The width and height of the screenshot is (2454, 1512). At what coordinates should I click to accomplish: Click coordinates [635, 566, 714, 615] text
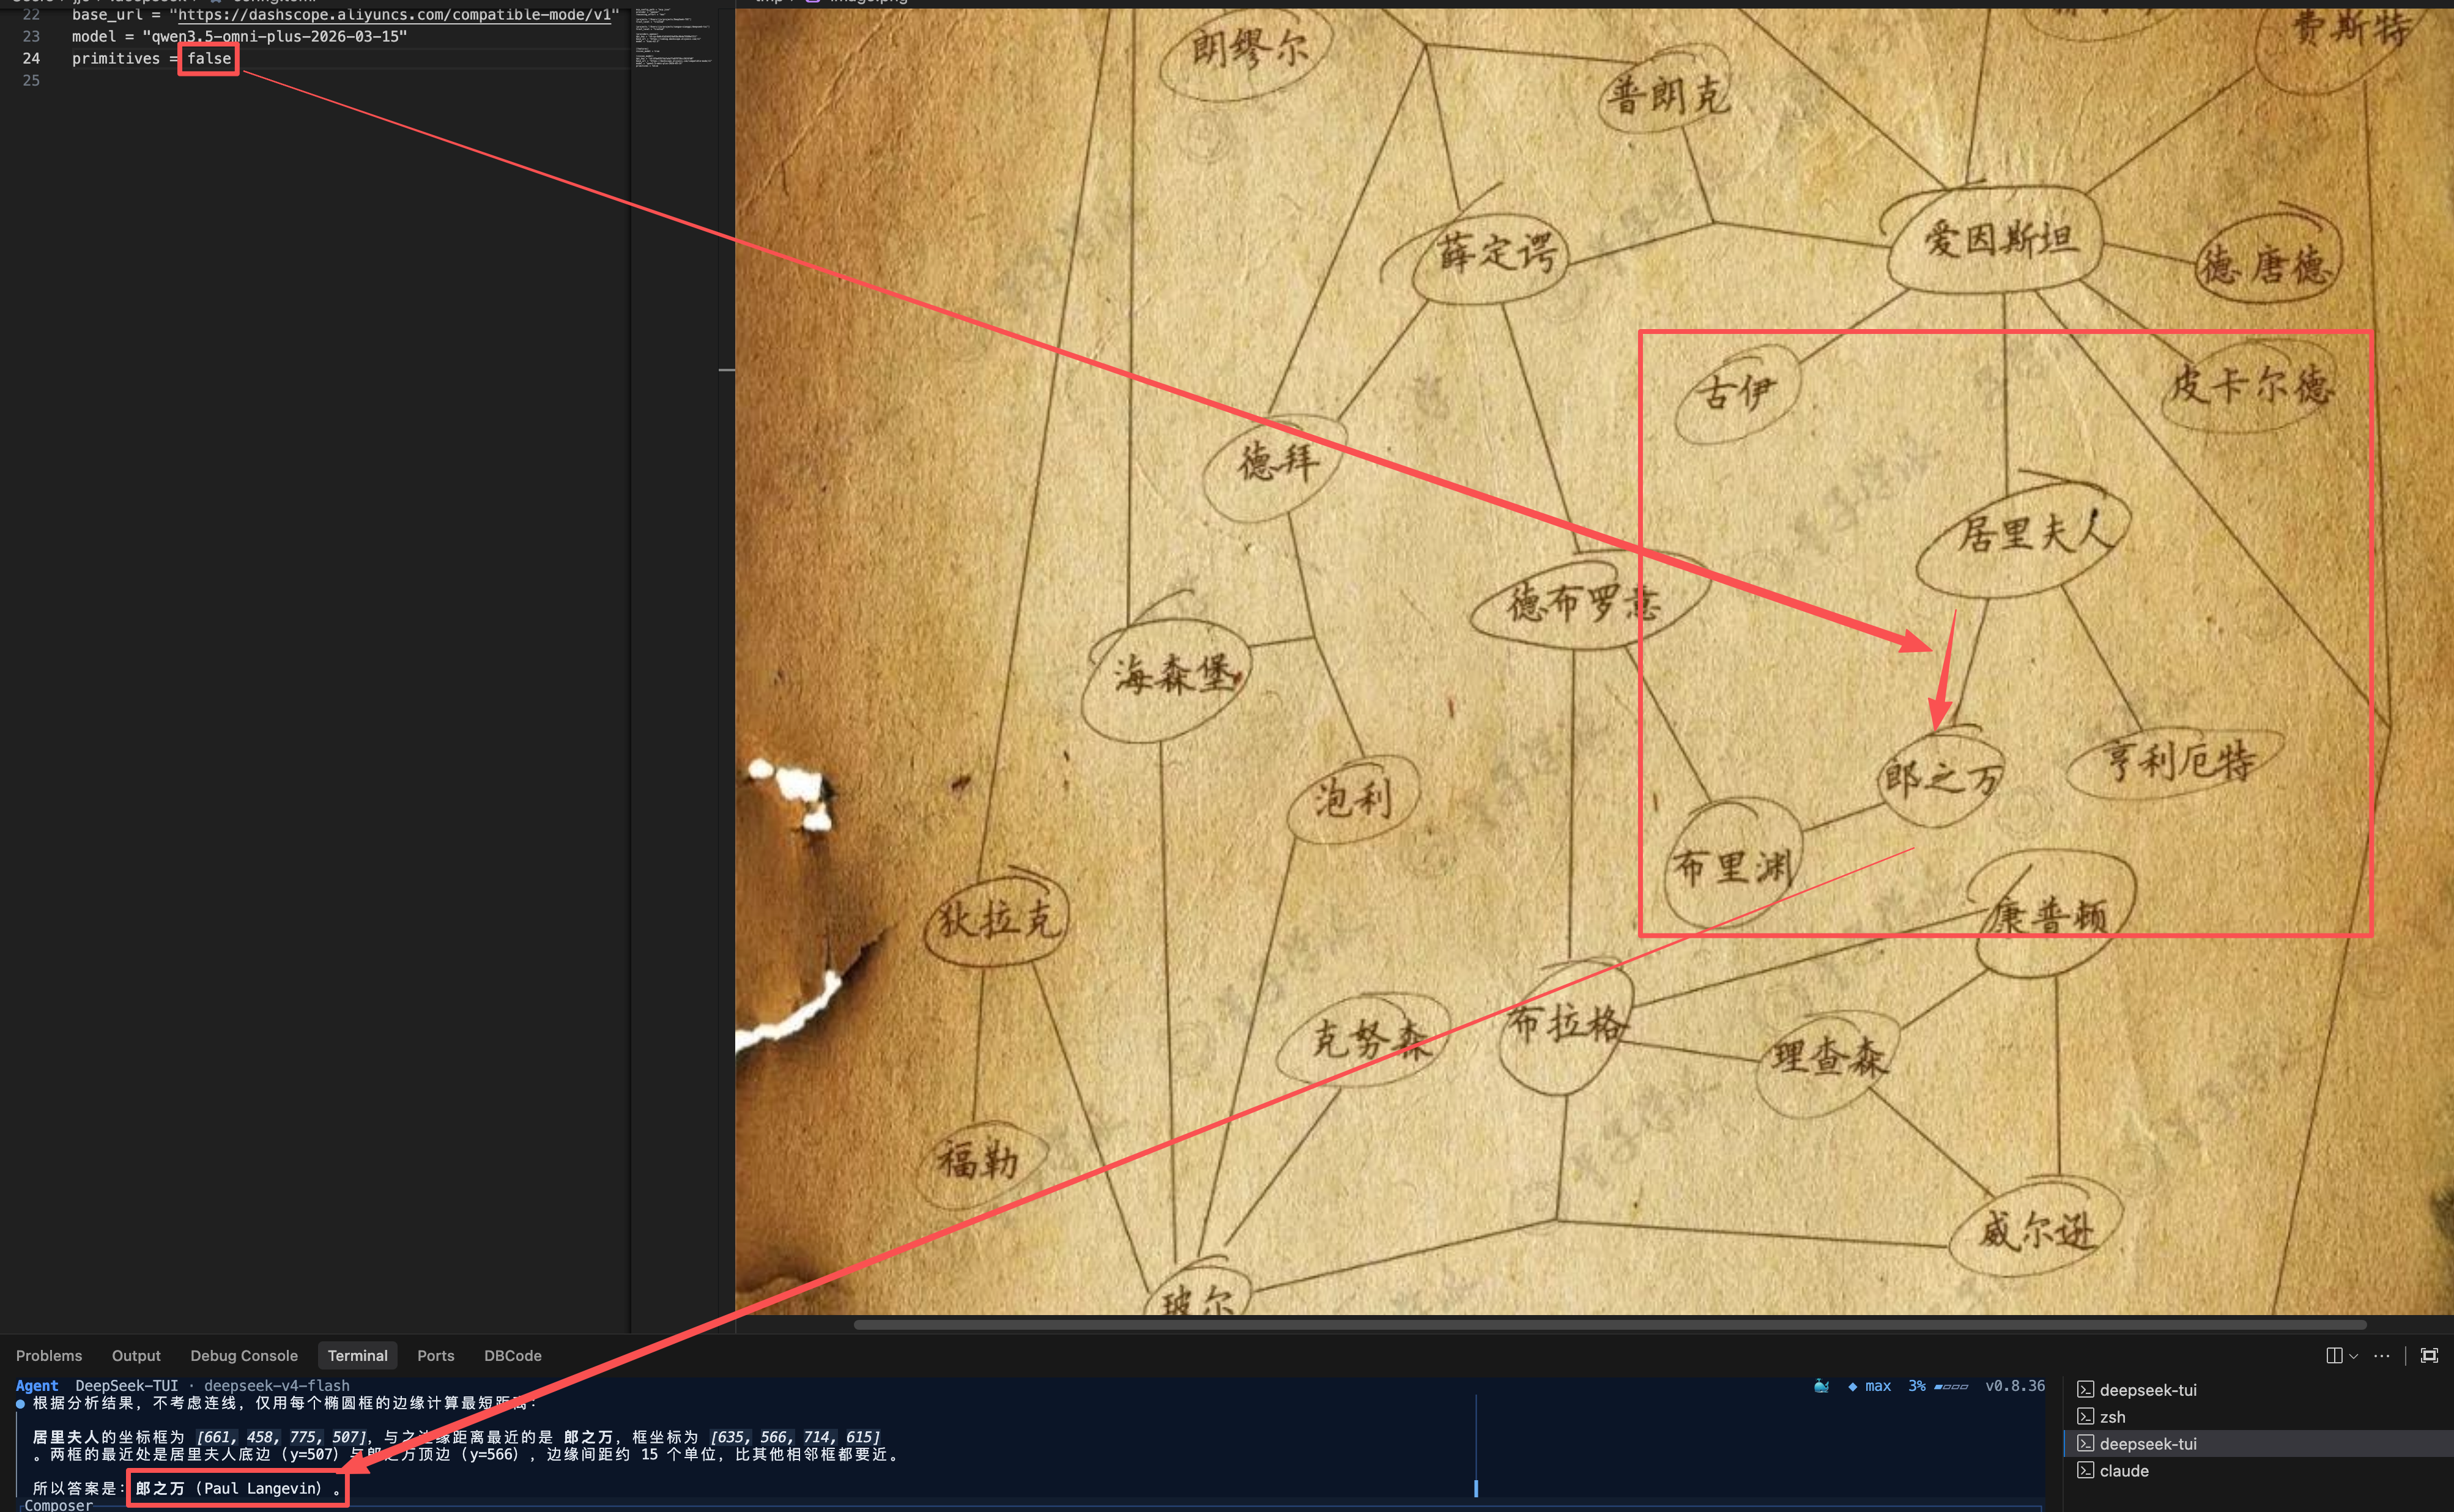tap(795, 1437)
